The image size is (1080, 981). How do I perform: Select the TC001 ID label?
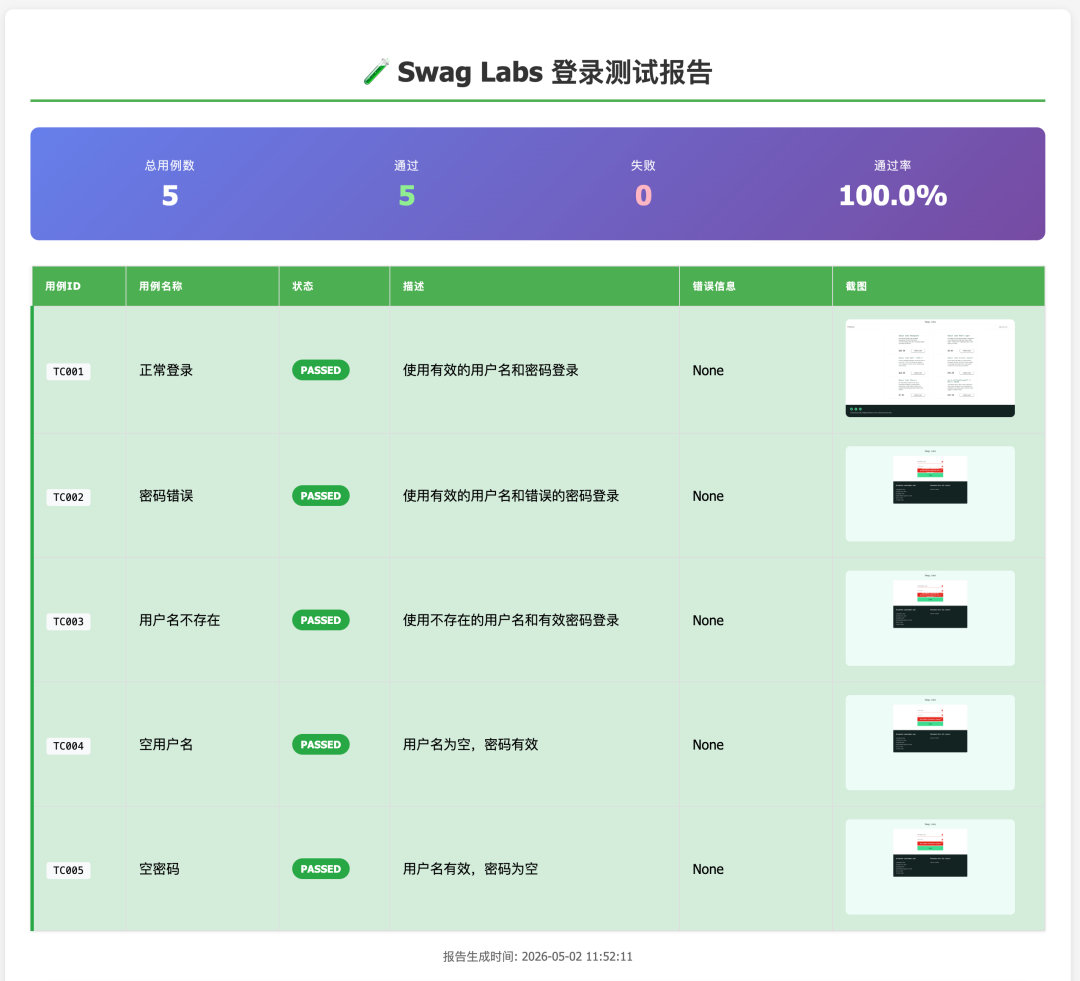point(68,371)
